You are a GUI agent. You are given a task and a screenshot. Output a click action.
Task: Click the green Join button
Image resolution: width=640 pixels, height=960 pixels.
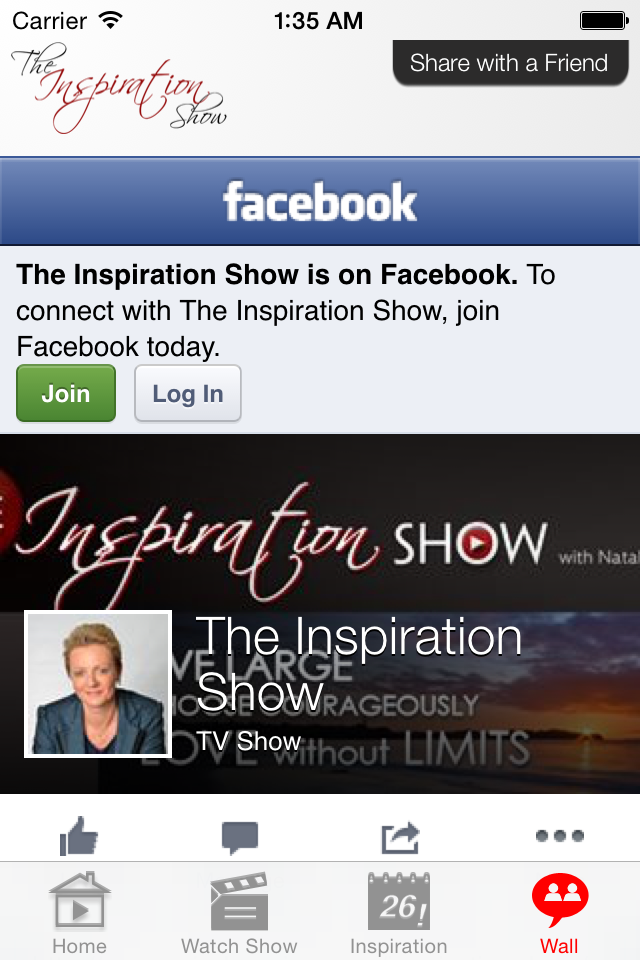point(66,393)
